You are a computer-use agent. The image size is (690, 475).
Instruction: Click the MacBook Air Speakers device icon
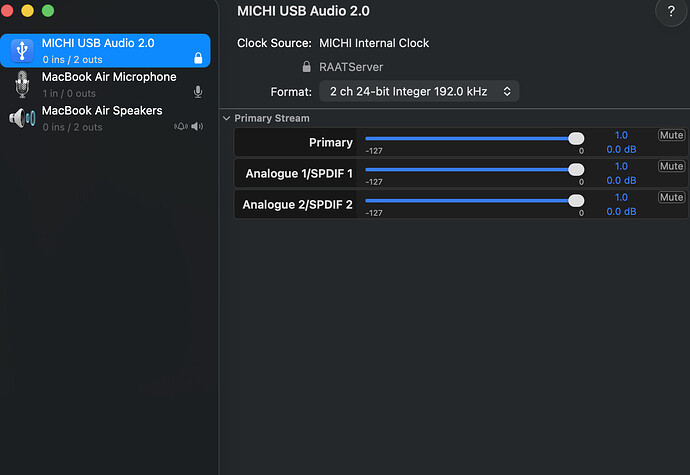pyautogui.click(x=22, y=118)
